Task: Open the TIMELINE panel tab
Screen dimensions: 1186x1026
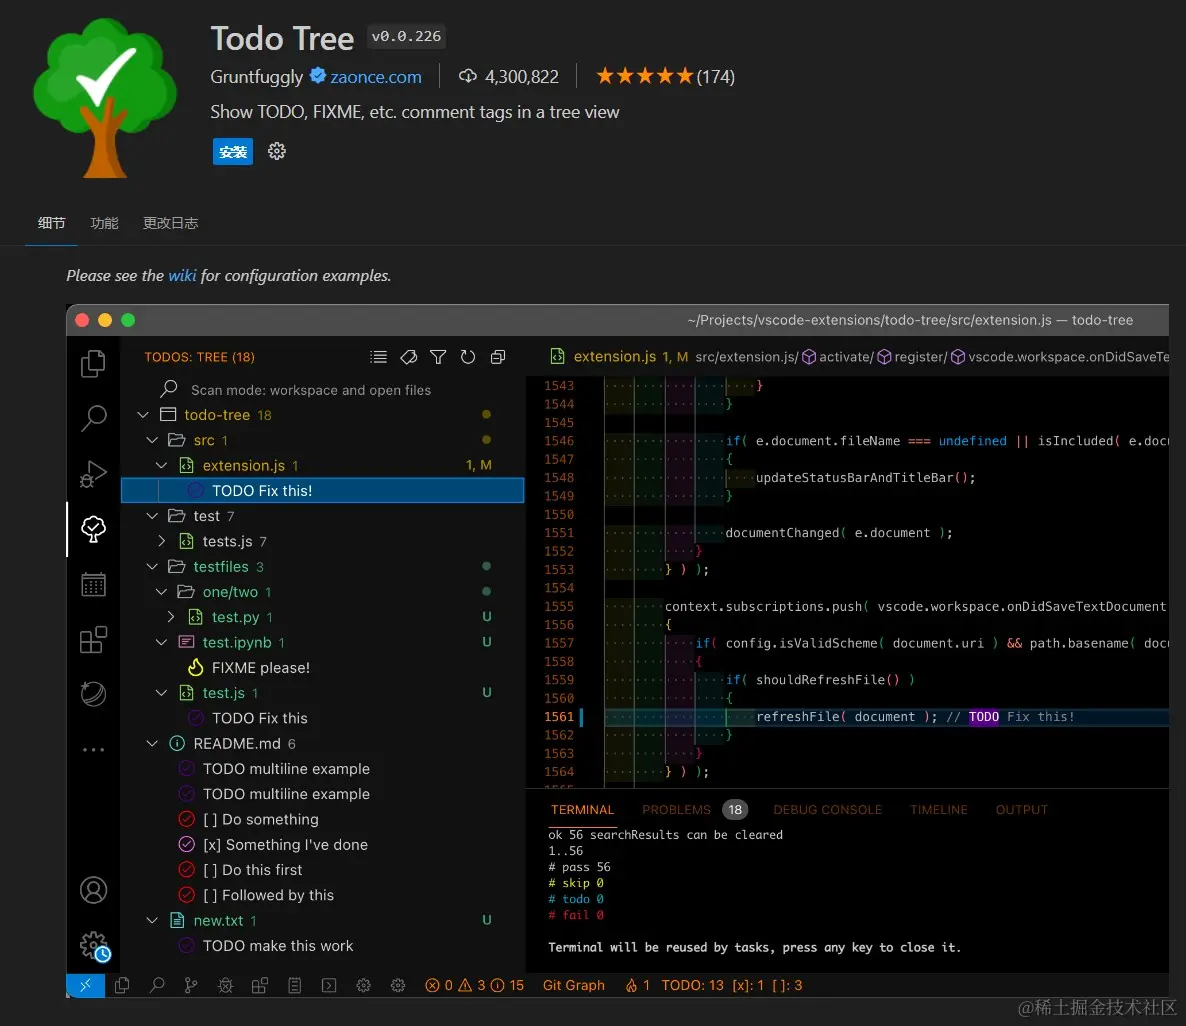Action: click(x=939, y=810)
